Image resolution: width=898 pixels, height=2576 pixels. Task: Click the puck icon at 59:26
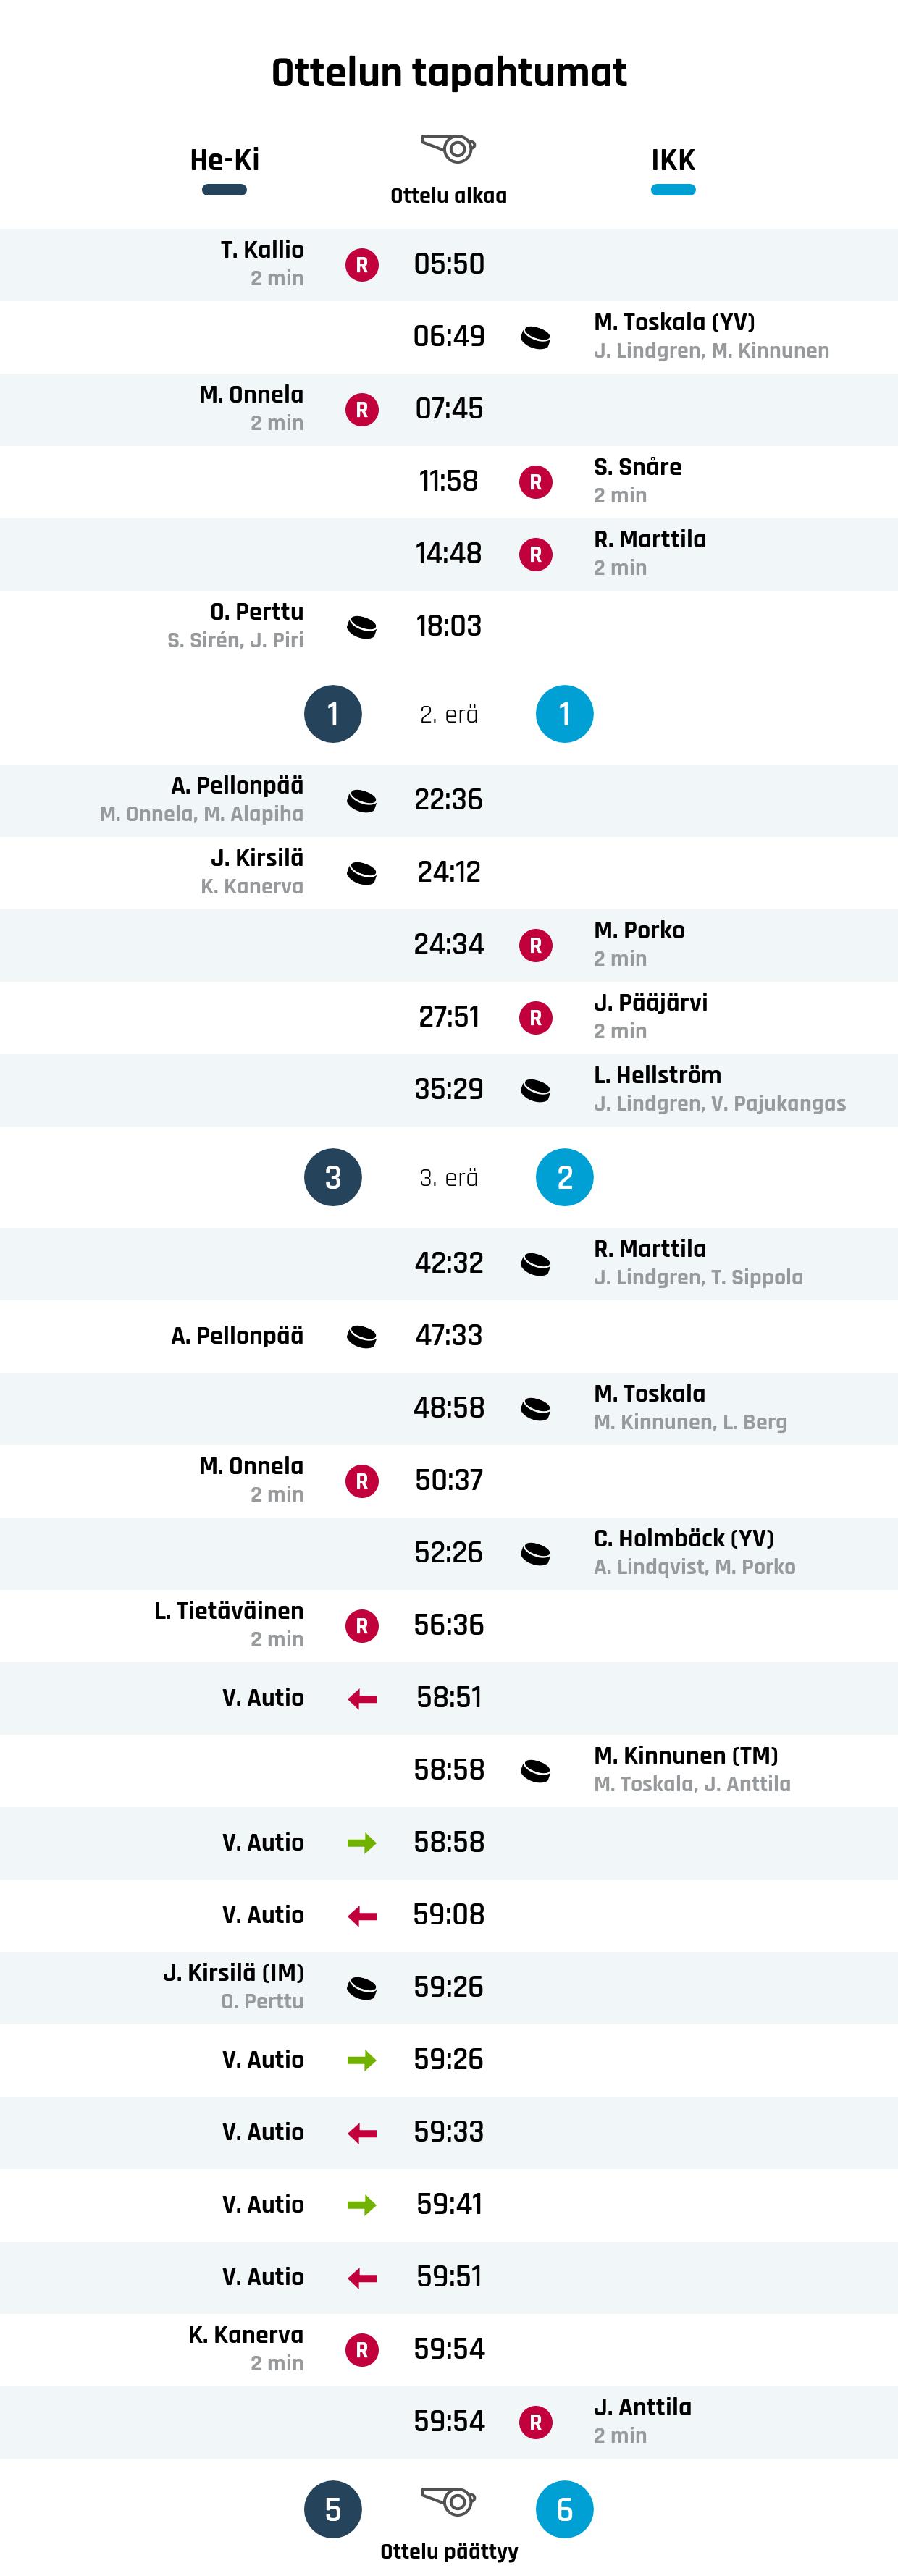[362, 1988]
